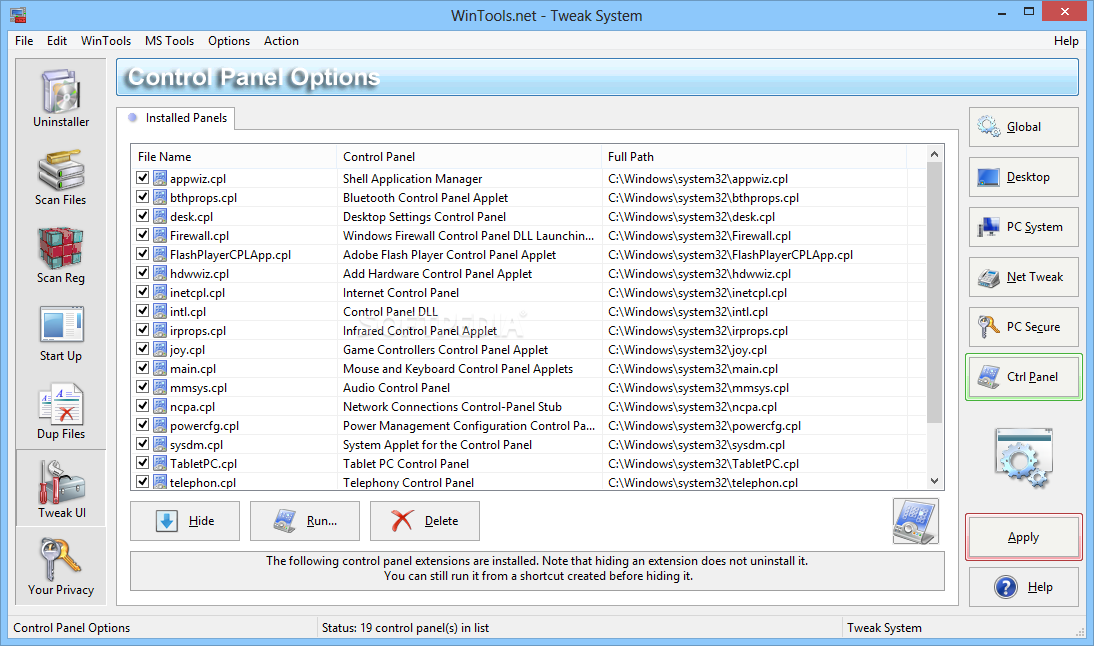The height and width of the screenshot is (646, 1094).
Task: Click the WinTools app icon in title bar
Action: click(x=18, y=15)
